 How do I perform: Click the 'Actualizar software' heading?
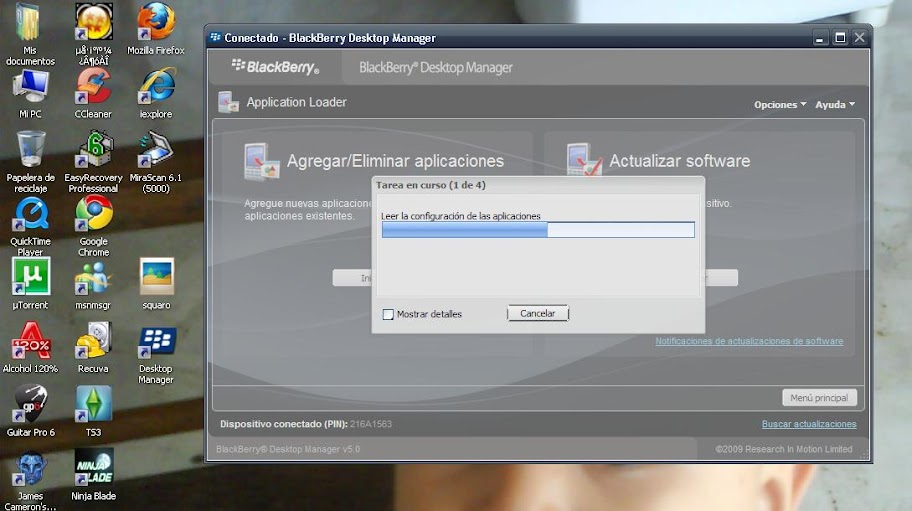coord(679,161)
